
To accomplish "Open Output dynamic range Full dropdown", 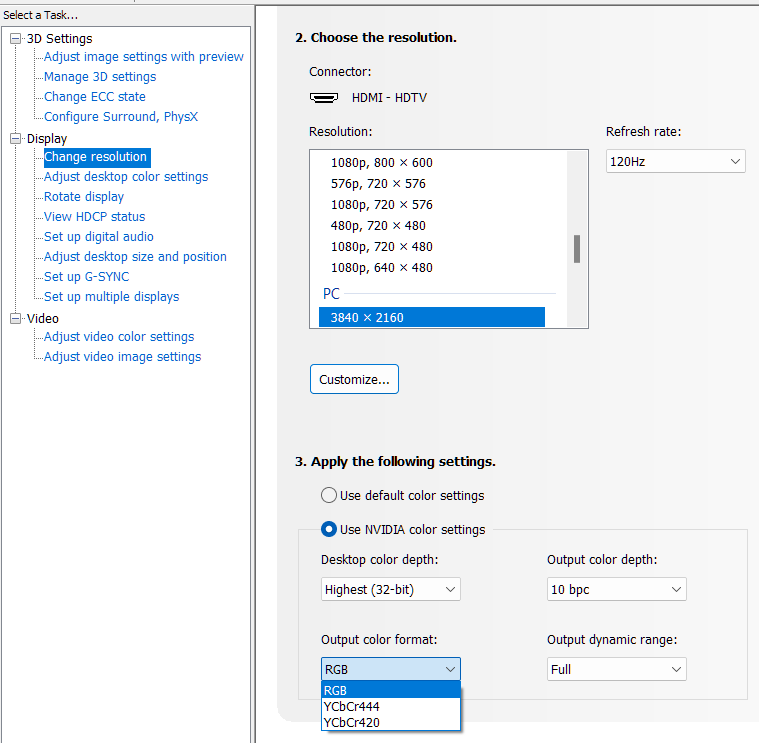I will pos(617,669).
